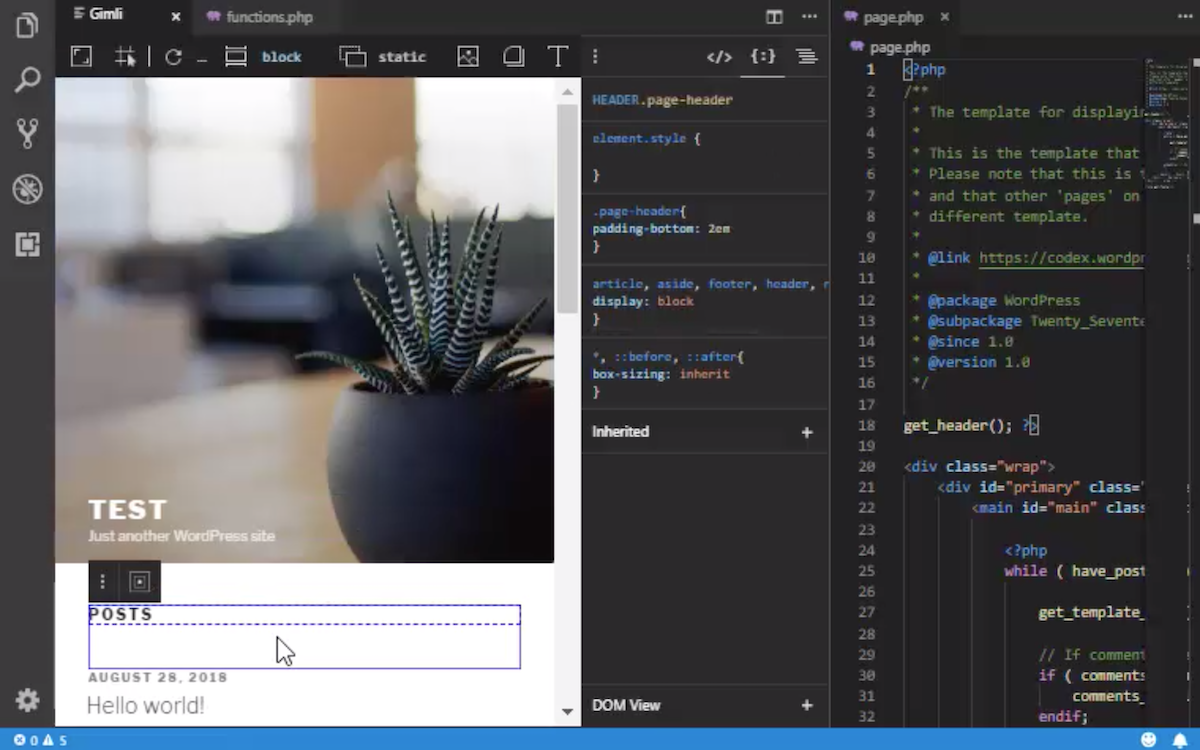Image resolution: width=1200 pixels, height=750 pixels.
Task: Open the Manage gear icon
Action: pos(27,700)
